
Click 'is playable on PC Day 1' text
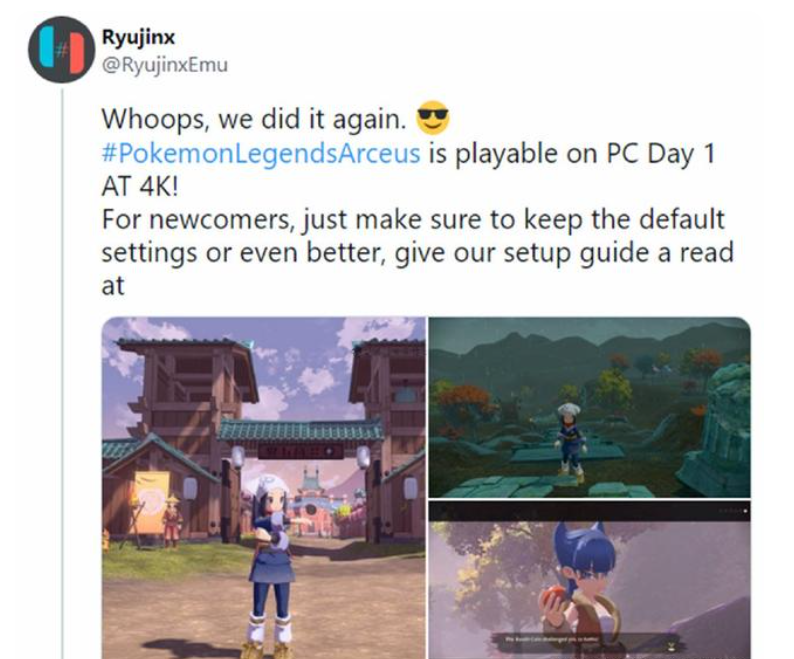point(572,153)
